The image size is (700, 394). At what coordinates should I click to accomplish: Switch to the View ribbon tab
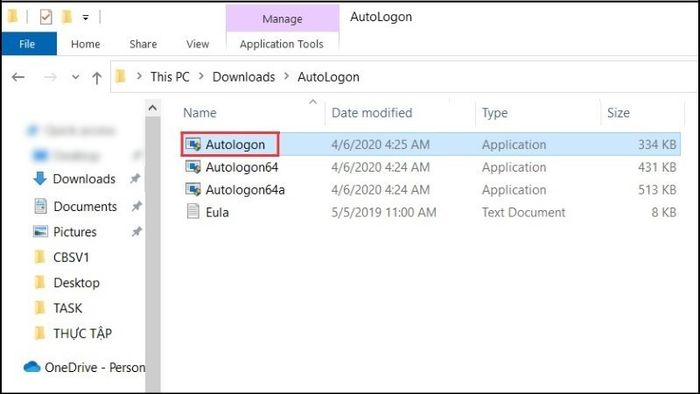point(197,44)
